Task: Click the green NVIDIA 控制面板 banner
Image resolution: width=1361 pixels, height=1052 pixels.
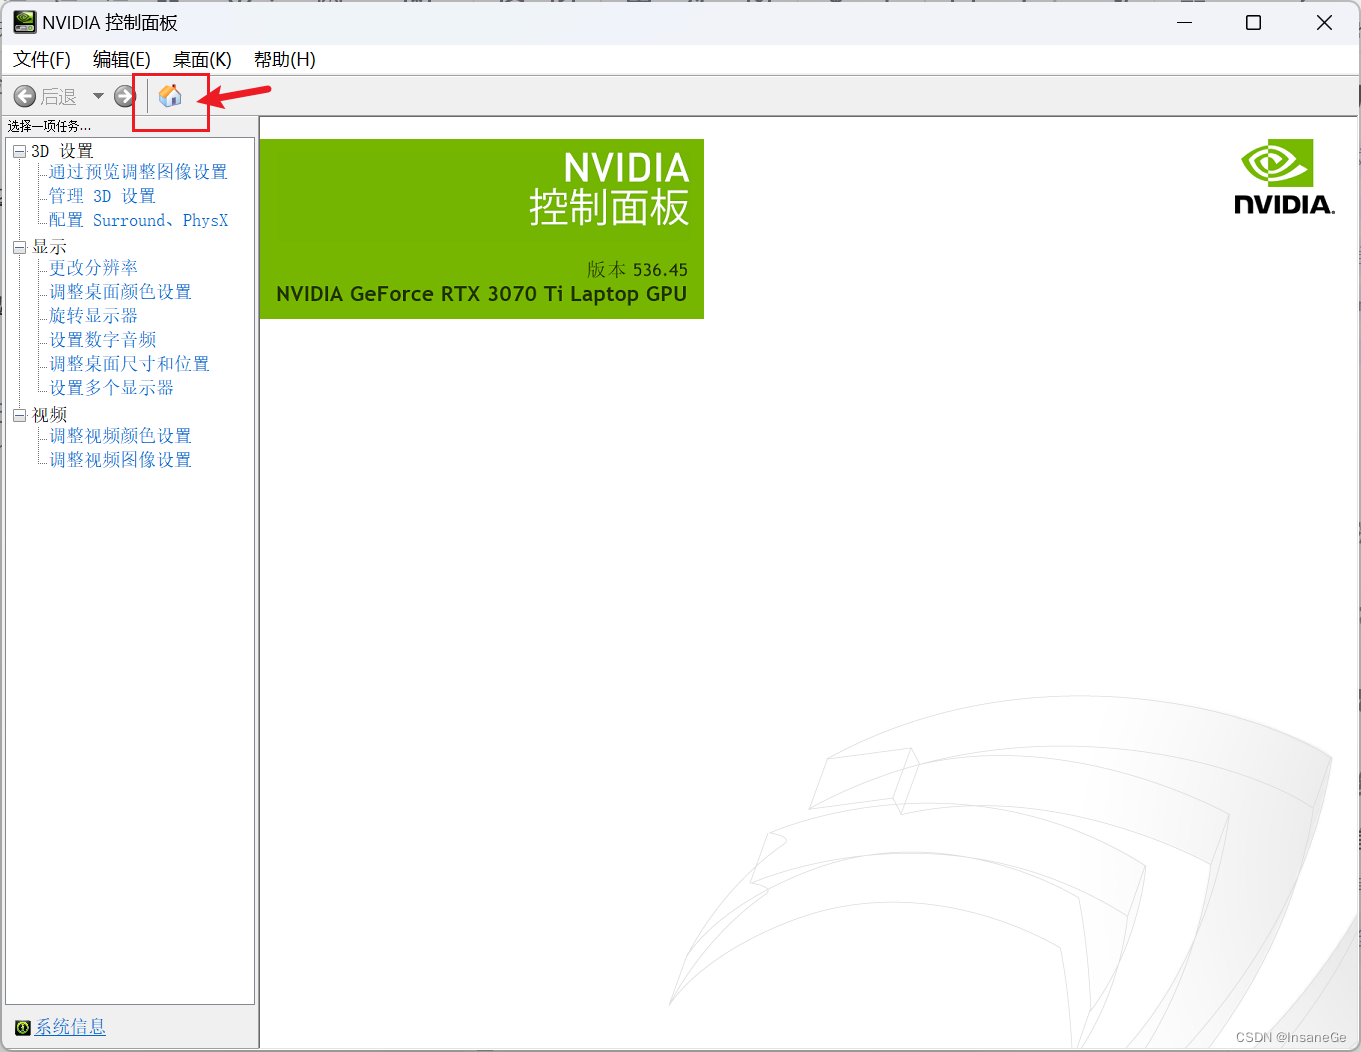Action: pyautogui.click(x=482, y=229)
